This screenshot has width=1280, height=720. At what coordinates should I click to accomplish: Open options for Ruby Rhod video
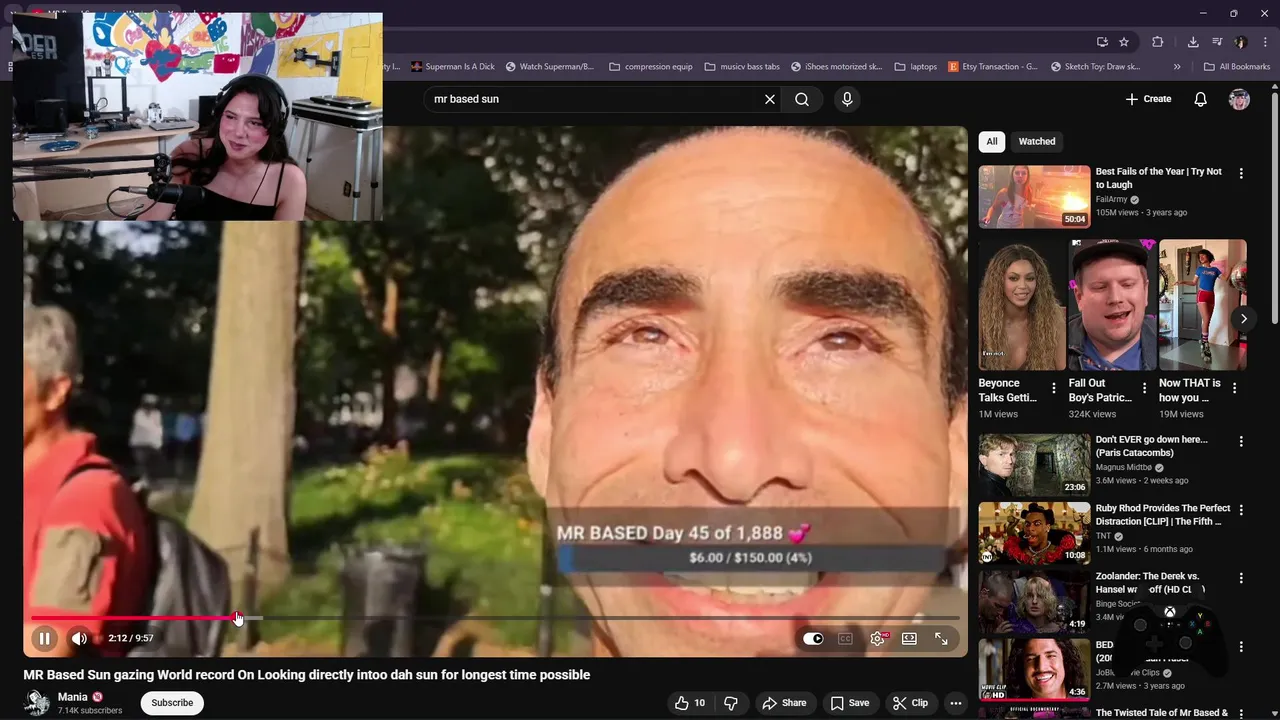click(x=1241, y=510)
